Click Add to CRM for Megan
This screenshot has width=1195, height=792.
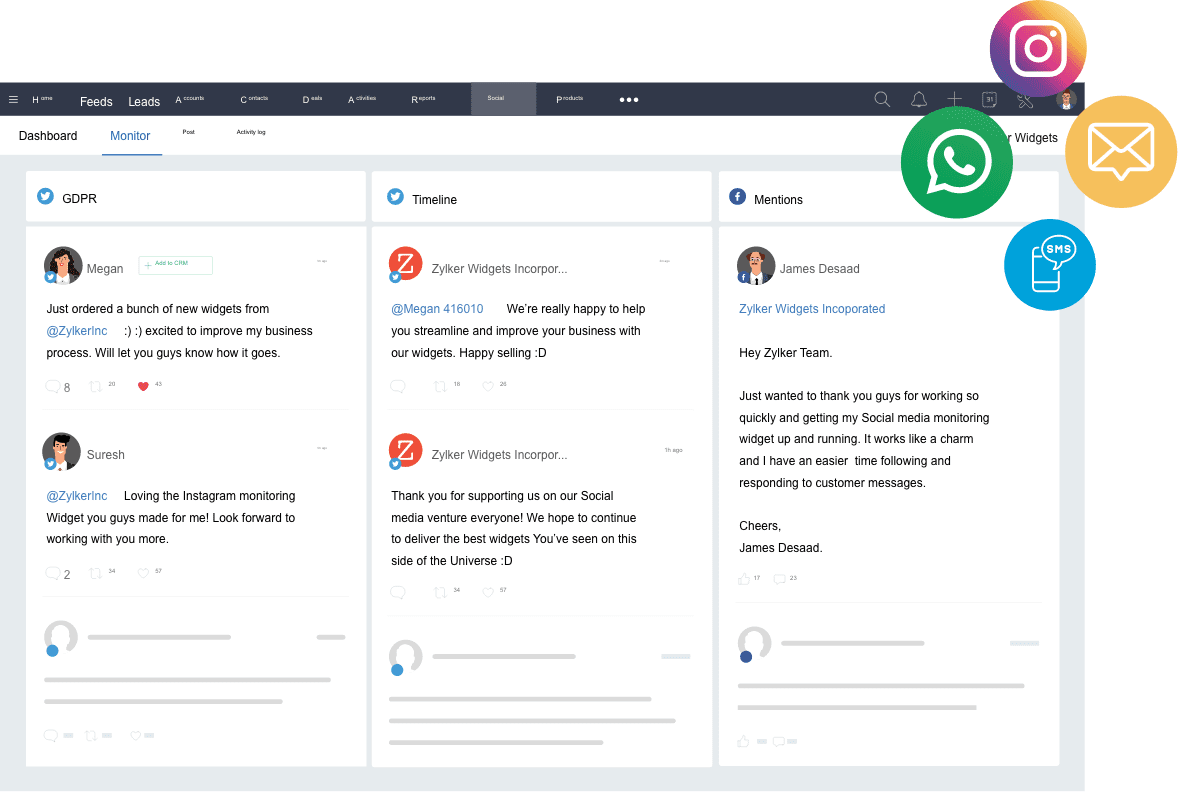pos(175,265)
